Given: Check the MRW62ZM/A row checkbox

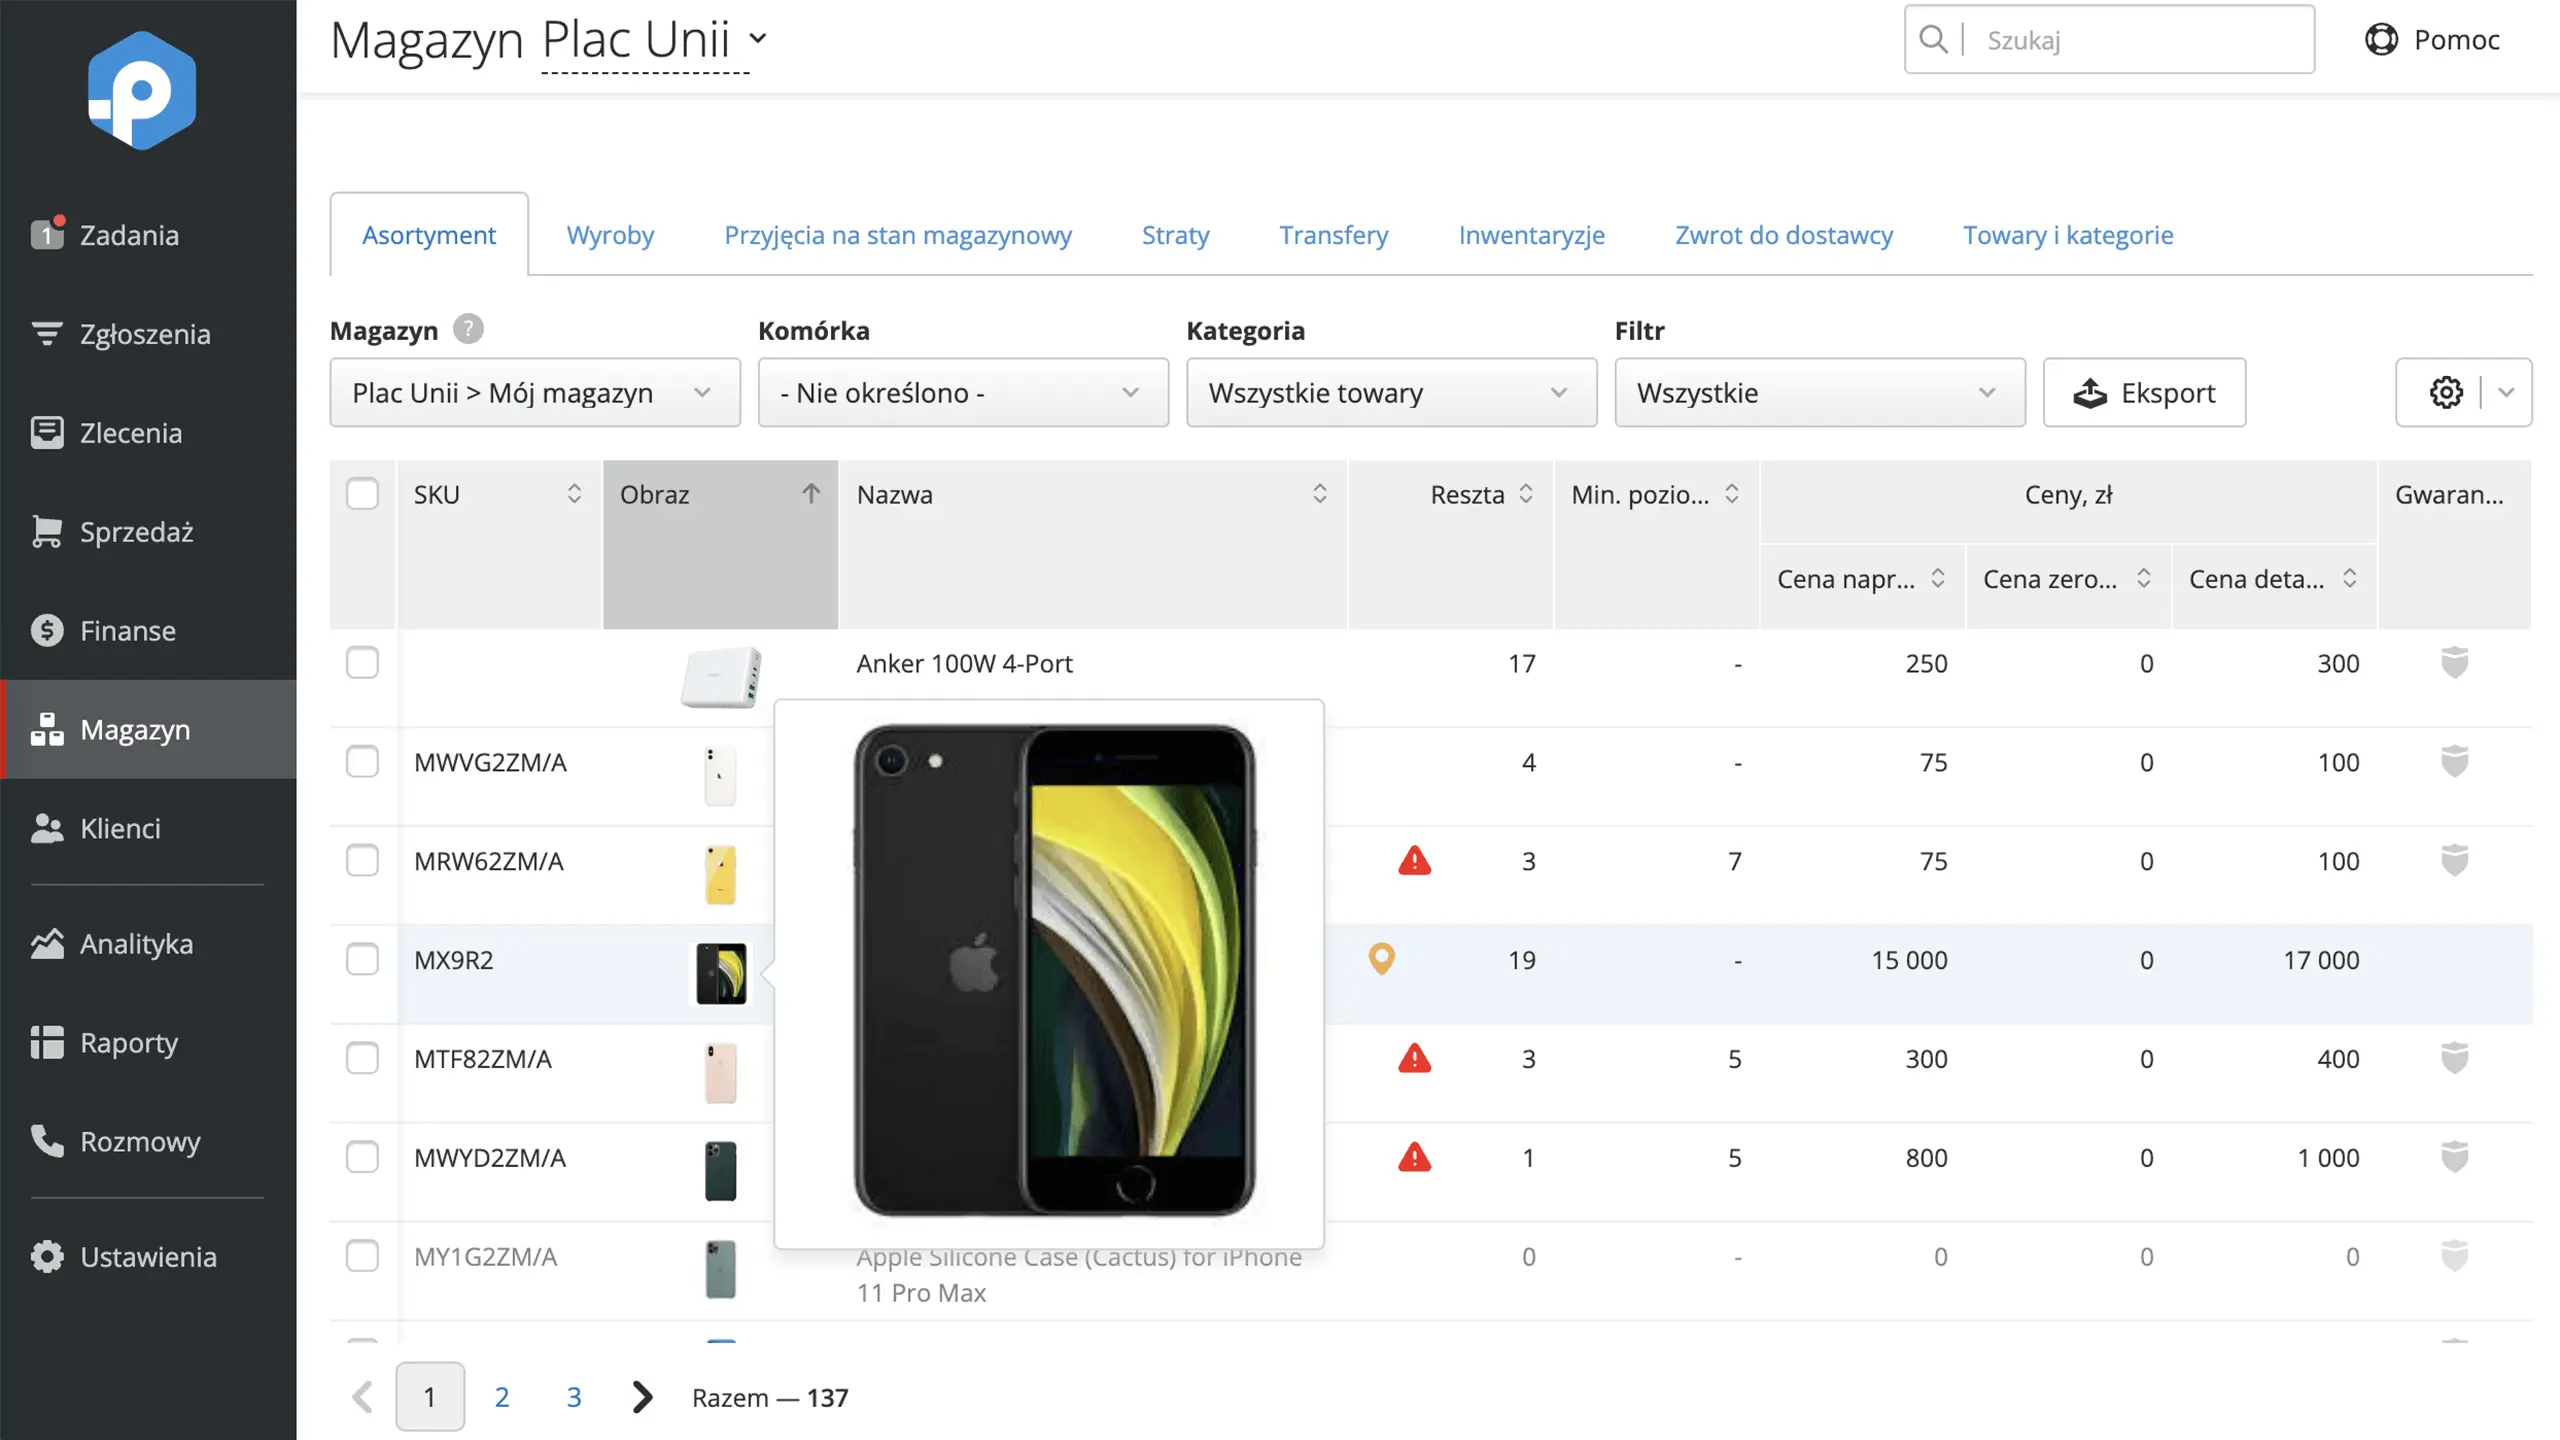Looking at the screenshot, I should [x=362, y=860].
